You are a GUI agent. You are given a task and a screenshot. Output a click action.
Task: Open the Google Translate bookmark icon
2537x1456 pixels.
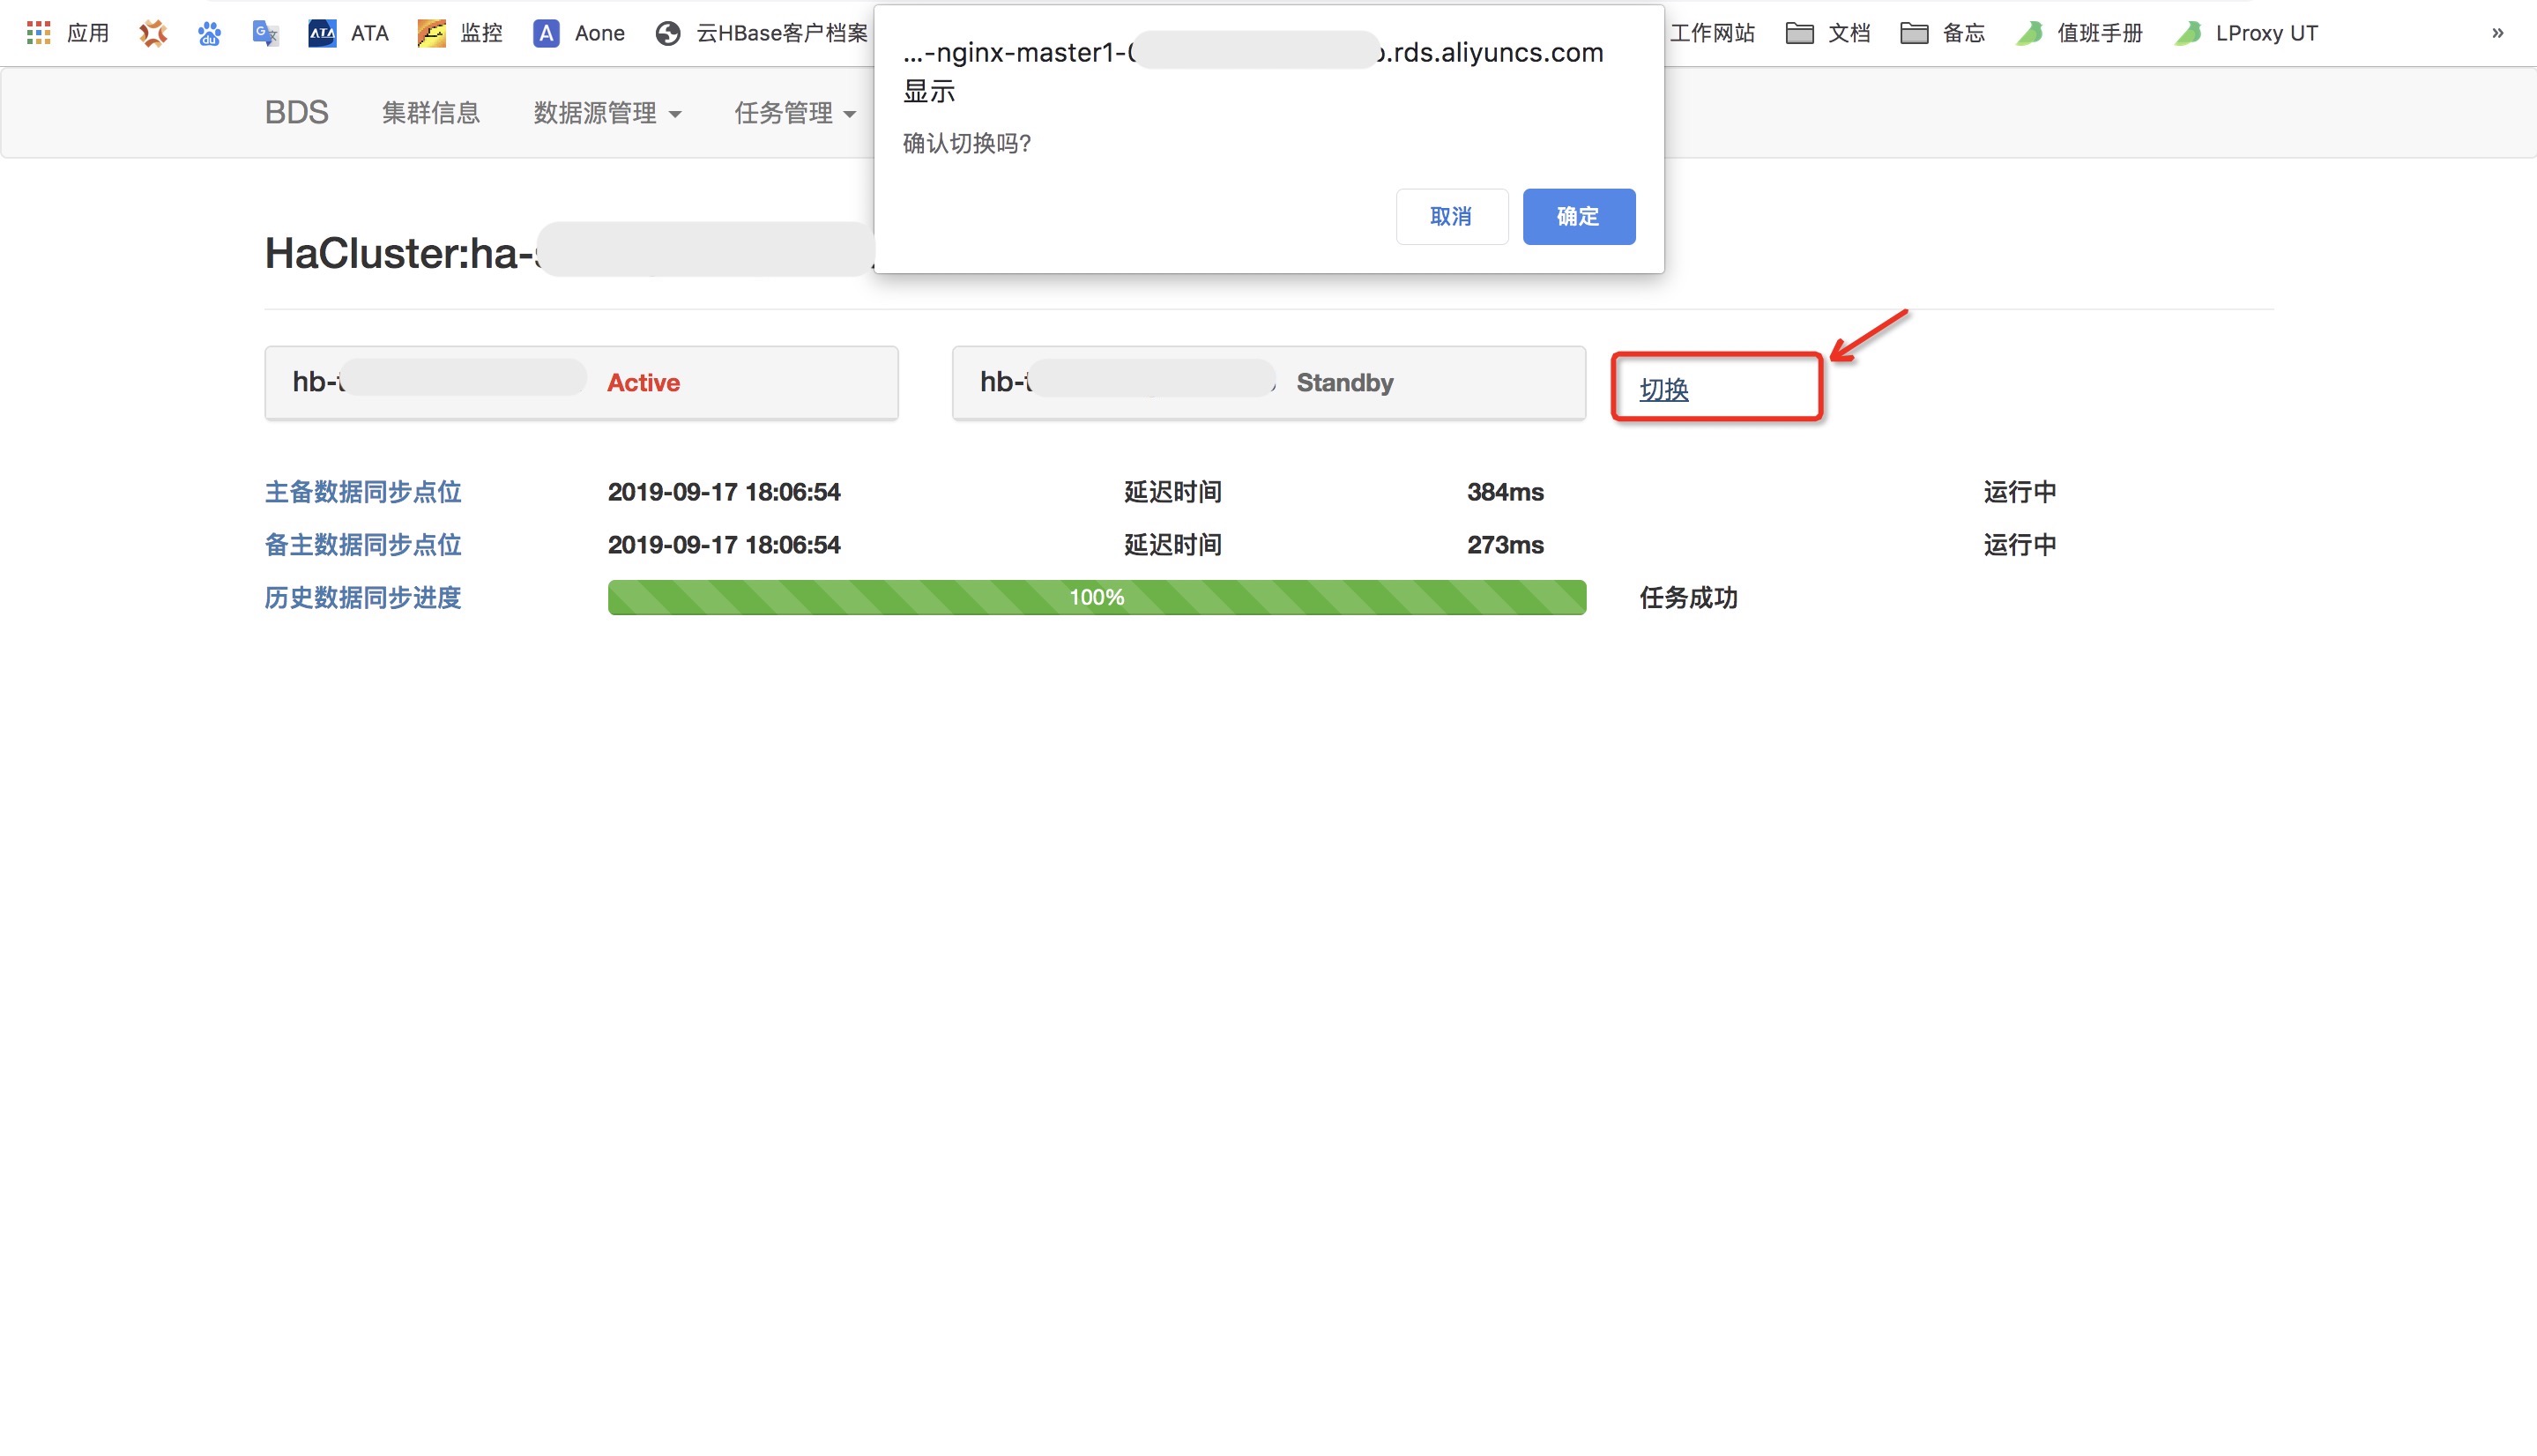click(265, 33)
